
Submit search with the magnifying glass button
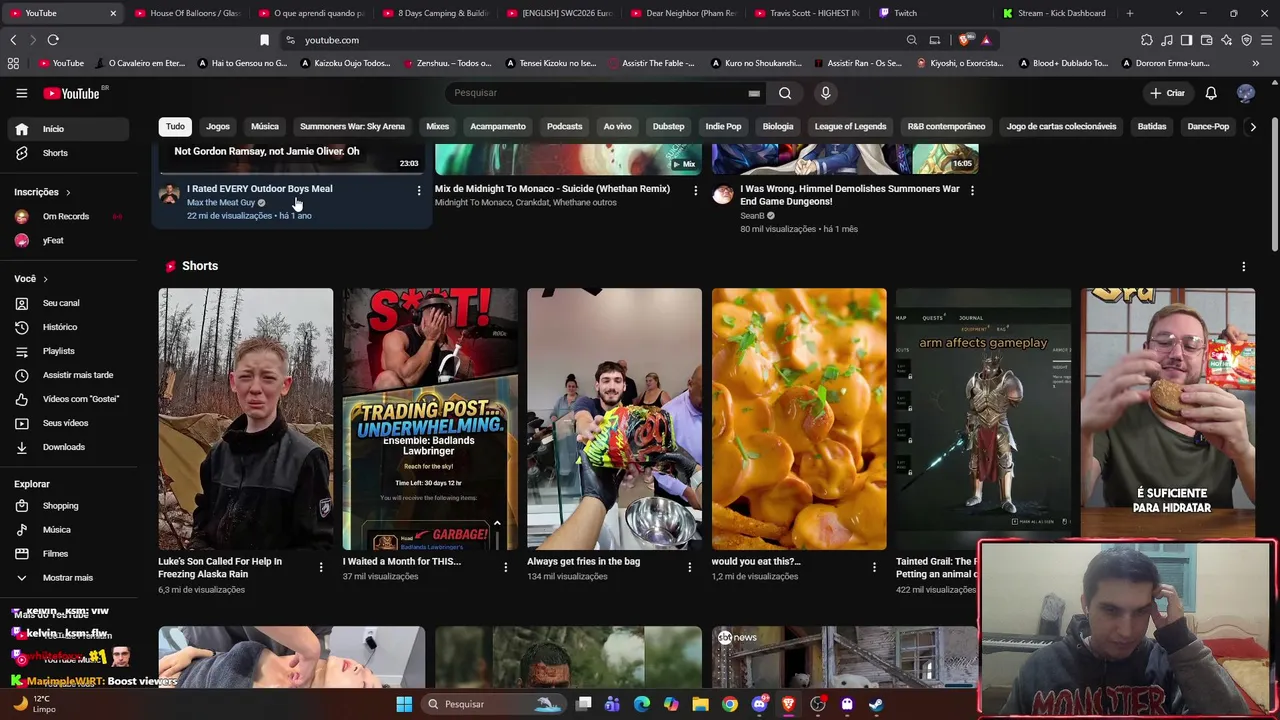pos(785,93)
